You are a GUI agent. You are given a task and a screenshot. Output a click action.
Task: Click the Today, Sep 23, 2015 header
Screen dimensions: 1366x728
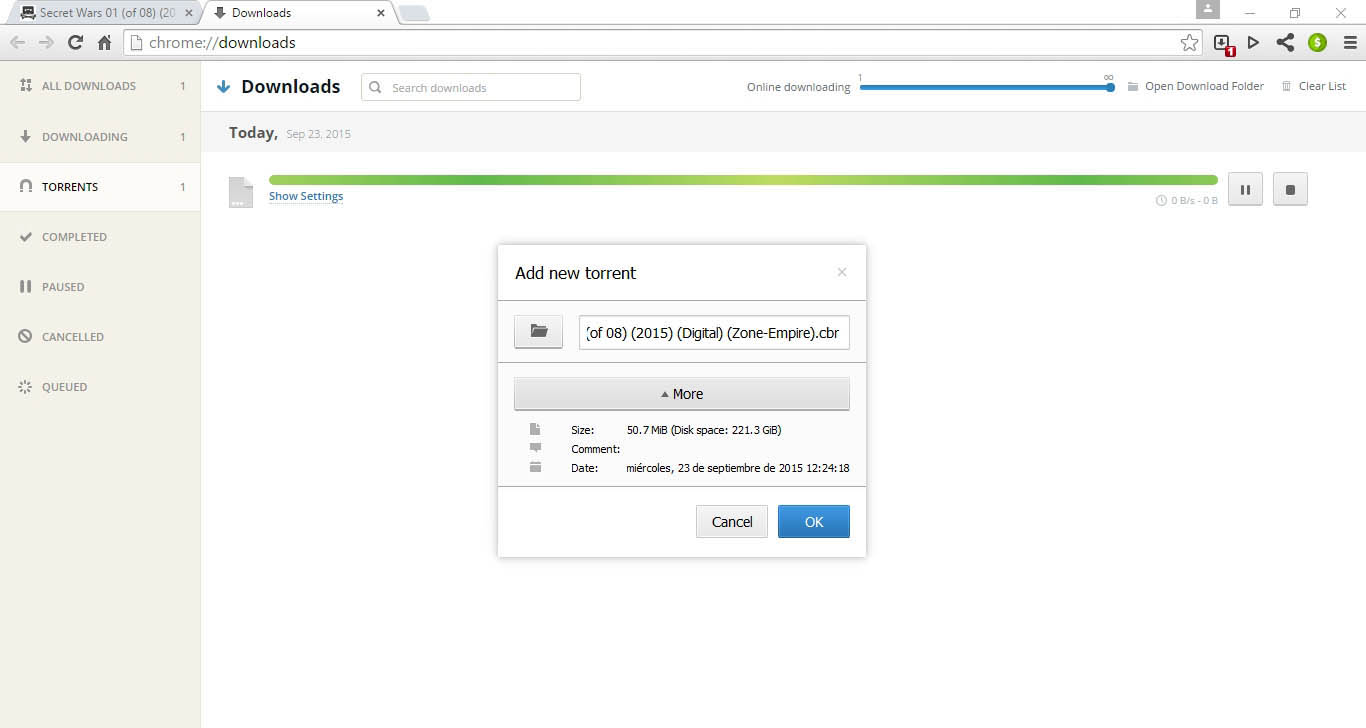click(x=290, y=132)
